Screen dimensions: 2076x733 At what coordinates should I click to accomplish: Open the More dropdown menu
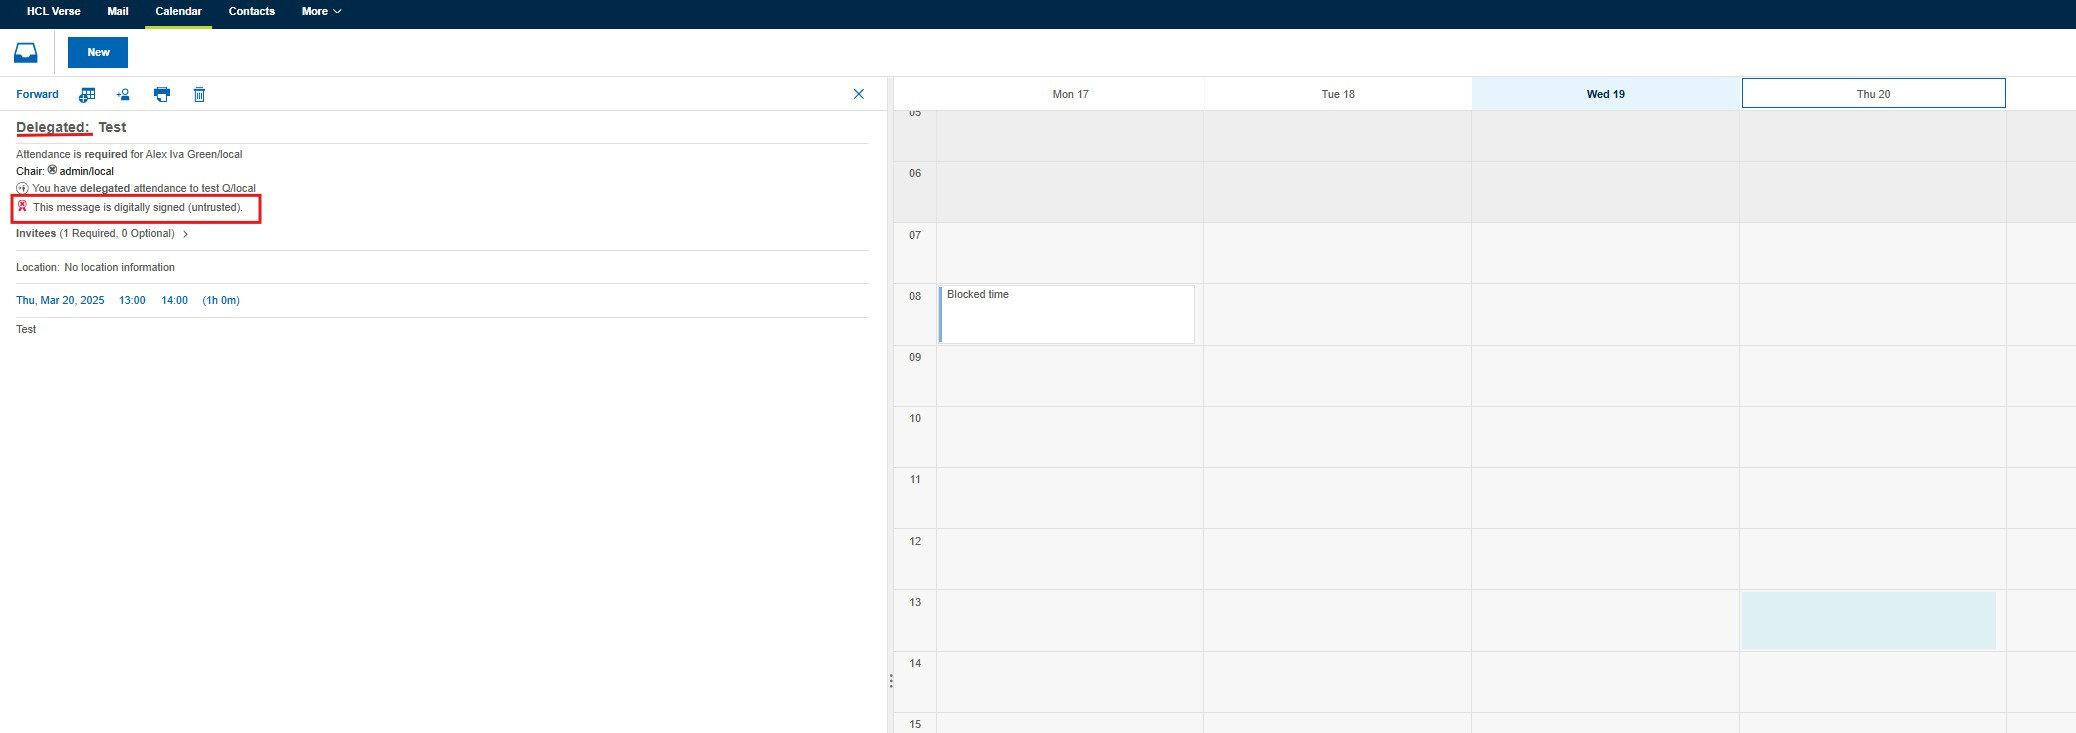(x=321, y=12)
